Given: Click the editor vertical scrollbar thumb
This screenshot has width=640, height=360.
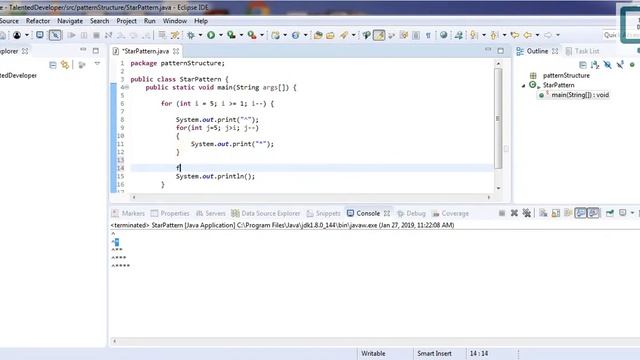Looking at the screenshot, I should tap(498, 118).
